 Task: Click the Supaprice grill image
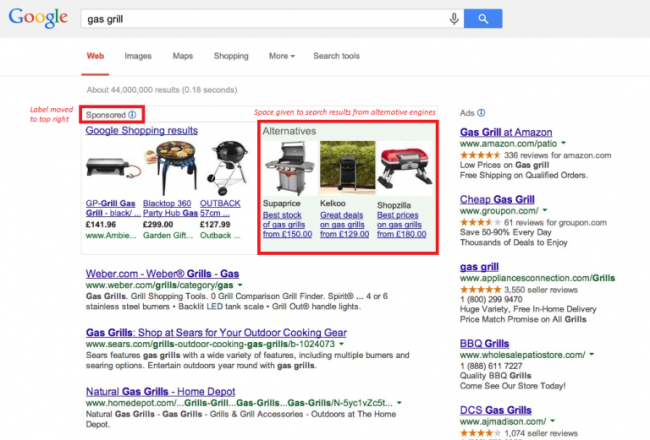click(289, 168)
